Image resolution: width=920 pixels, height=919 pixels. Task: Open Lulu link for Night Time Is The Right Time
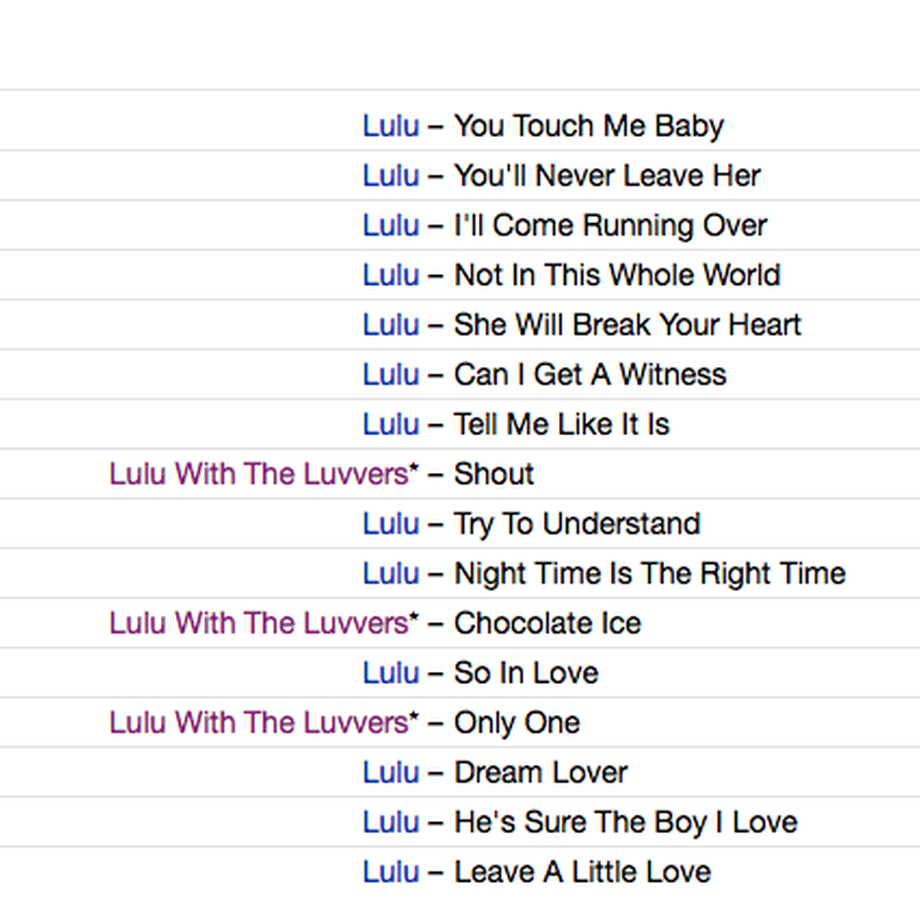391,573
